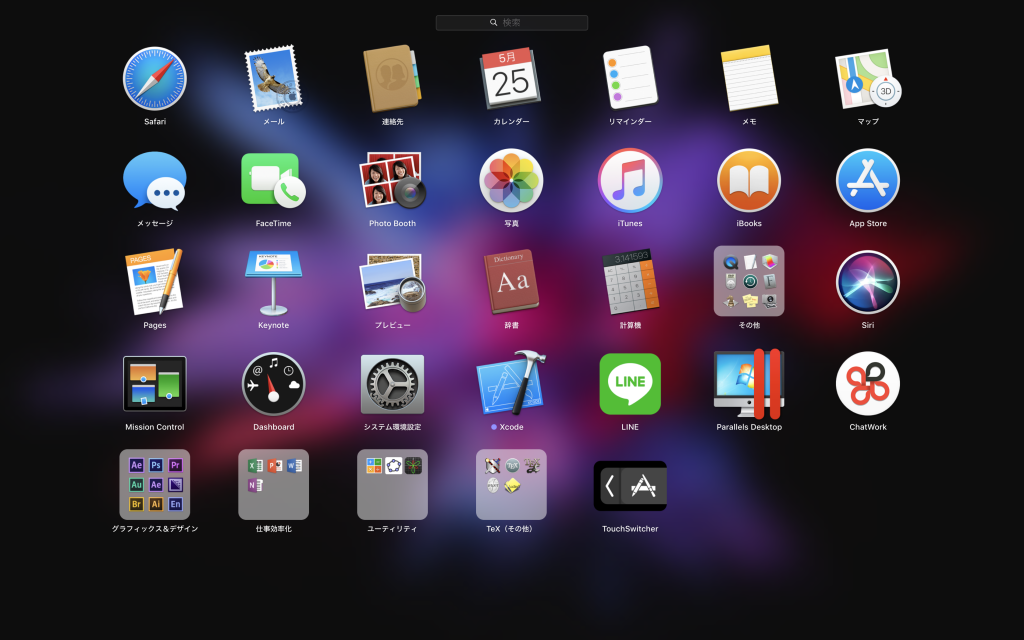Launch Parallels Desktop

pos(749,384)
